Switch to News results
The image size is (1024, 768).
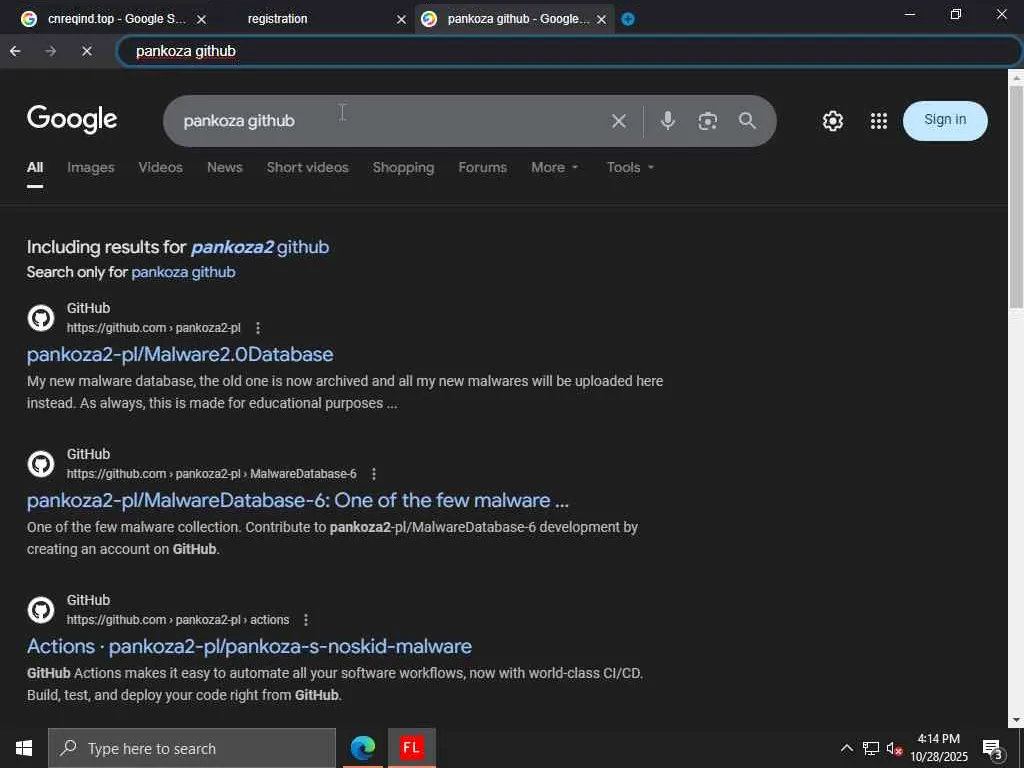point(225,168)
